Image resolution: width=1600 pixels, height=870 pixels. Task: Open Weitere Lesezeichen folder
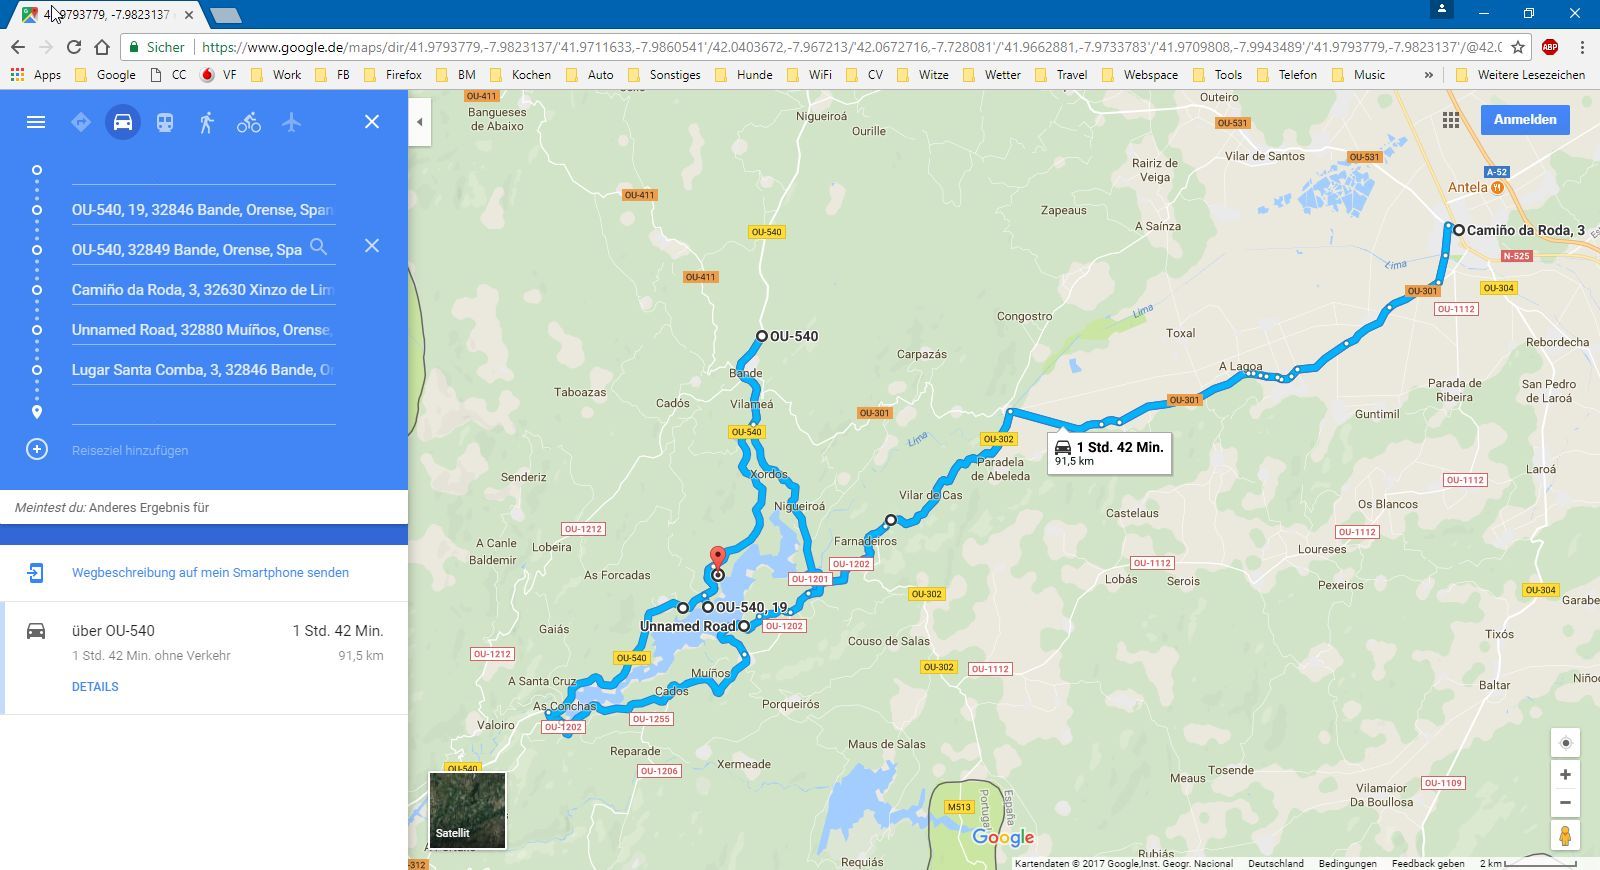click(1521, 75)
